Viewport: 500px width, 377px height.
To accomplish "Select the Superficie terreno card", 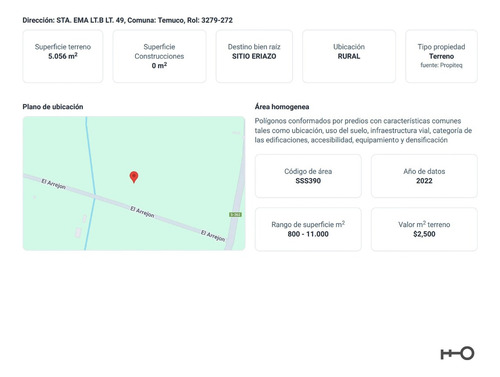I will pos(63,56).
